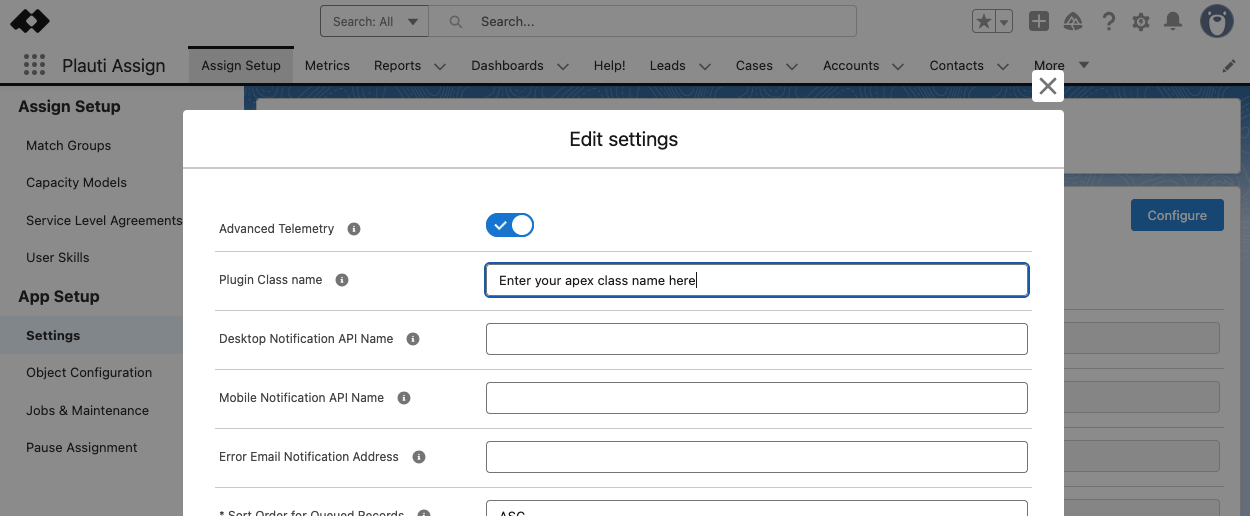Open the Help! tab
Screen dimensions: 1250x516
pyautogui.click(x=609, y=65)
